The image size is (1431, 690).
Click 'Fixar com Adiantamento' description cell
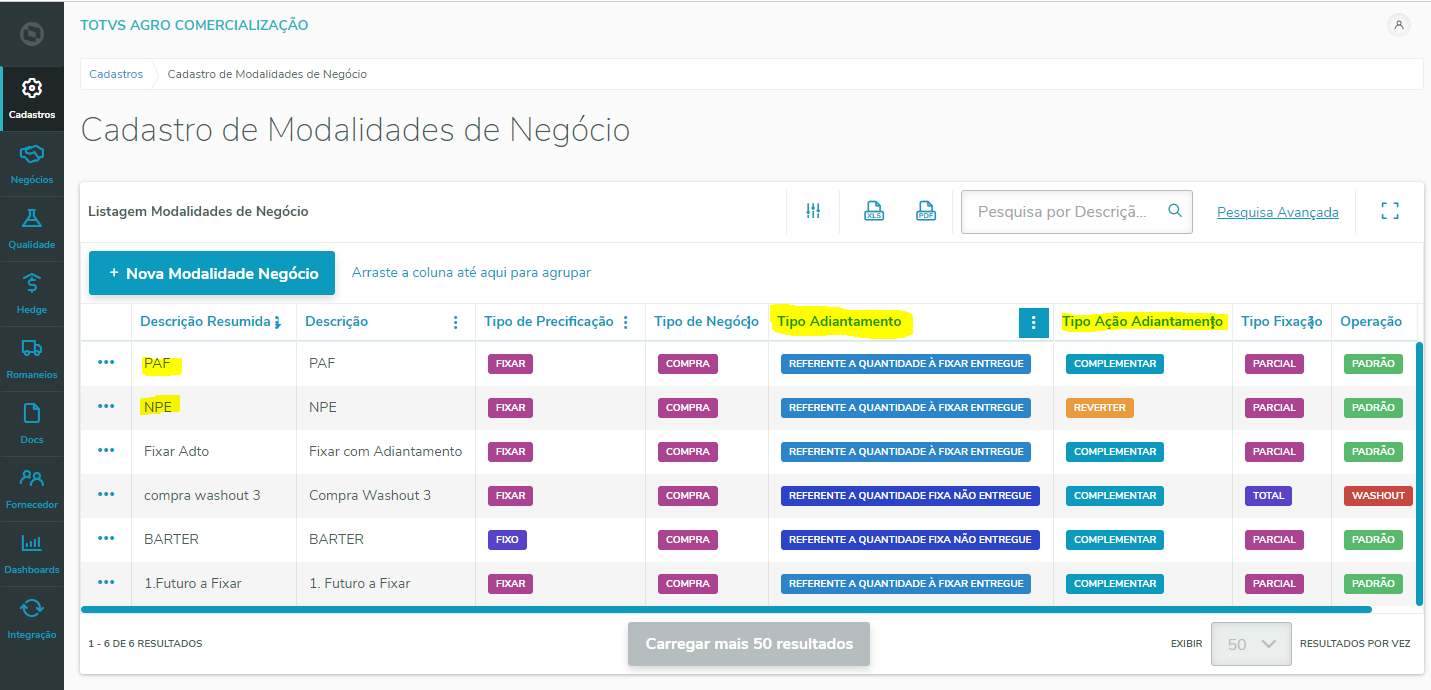tap(386, 451)
